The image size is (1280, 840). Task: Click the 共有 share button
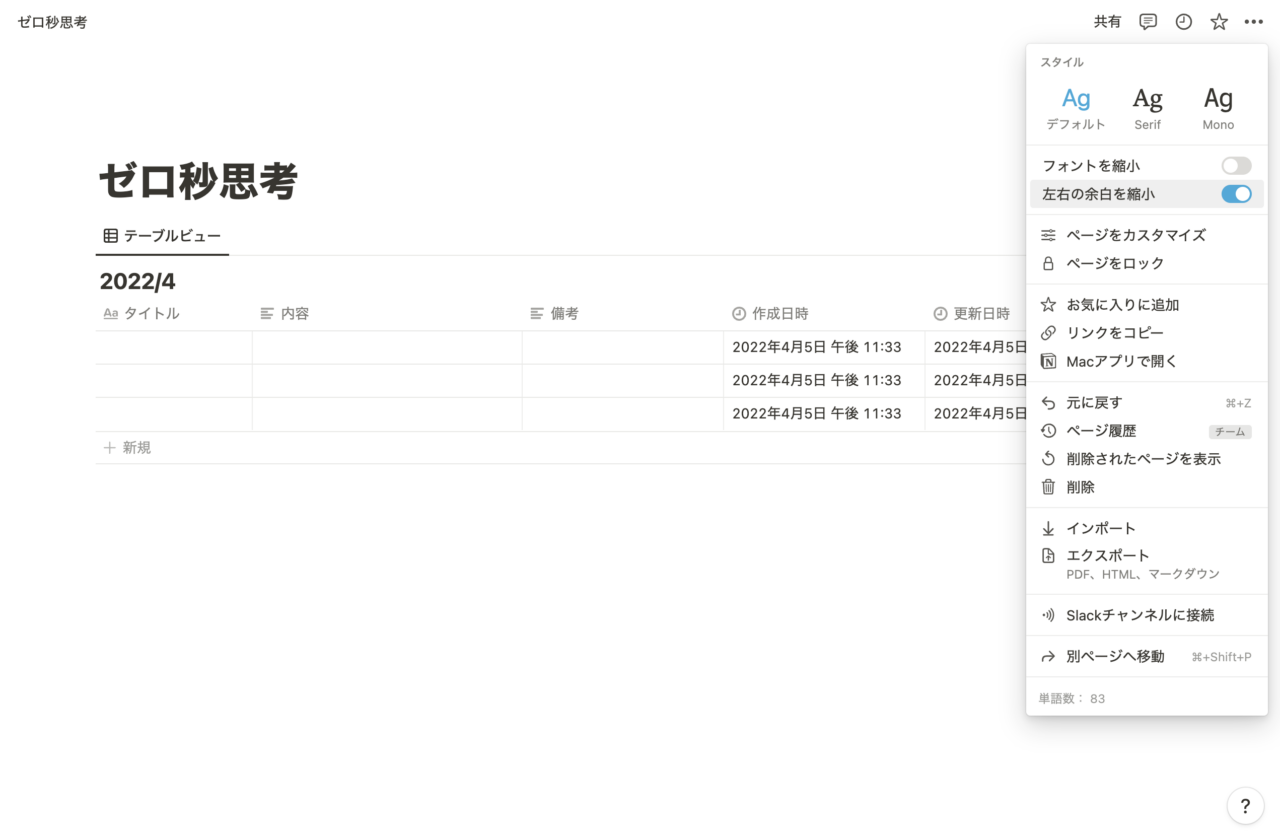click(x=1107, y=21)
